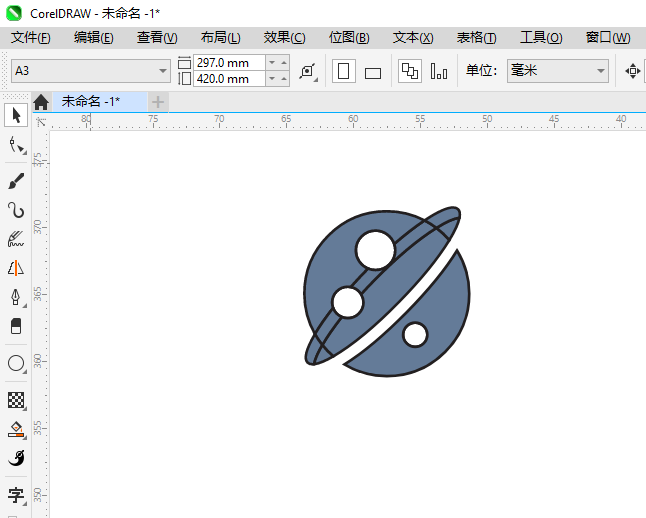Image resolution: width=646 pixels, height=518 pixels.
Task: Choose the paintbrush tool
Action: [x=16, y=181]
